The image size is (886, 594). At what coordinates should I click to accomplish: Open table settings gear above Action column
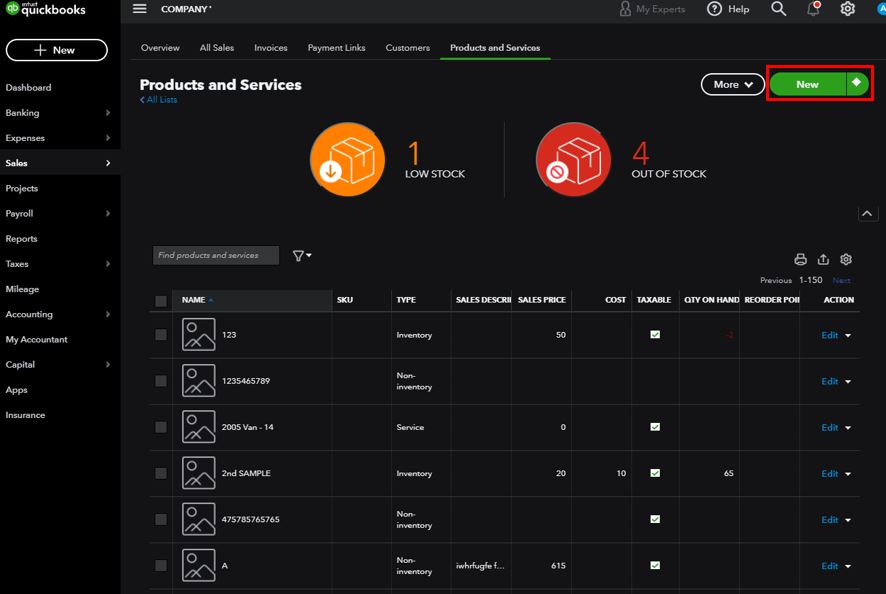click(846, 259)
